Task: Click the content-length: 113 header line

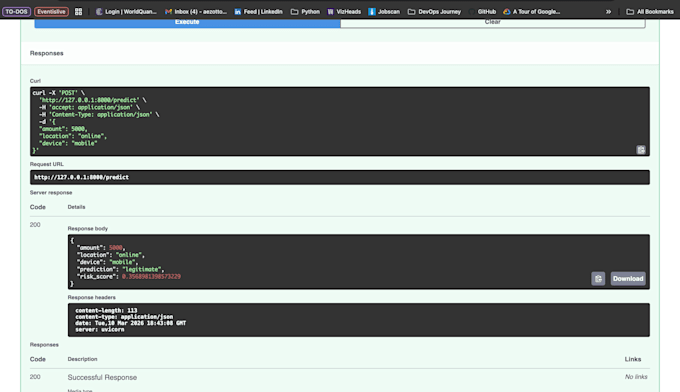Action: [106, 310]
